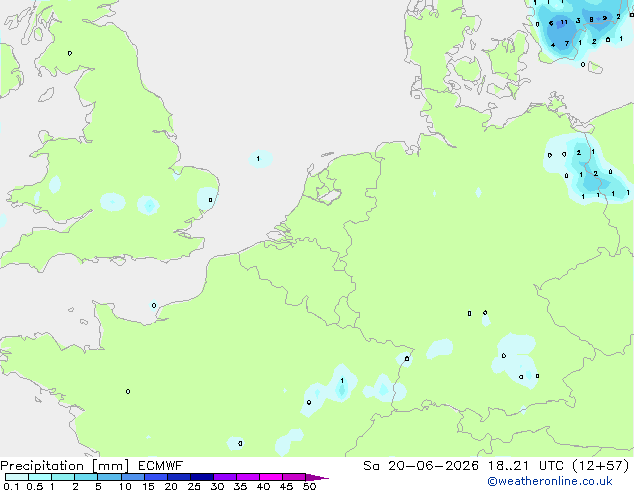Click the '0.5' legend scale label
The height and width of the screenshot is (490, 634).
pyautogui.click(x=35, y=486)
